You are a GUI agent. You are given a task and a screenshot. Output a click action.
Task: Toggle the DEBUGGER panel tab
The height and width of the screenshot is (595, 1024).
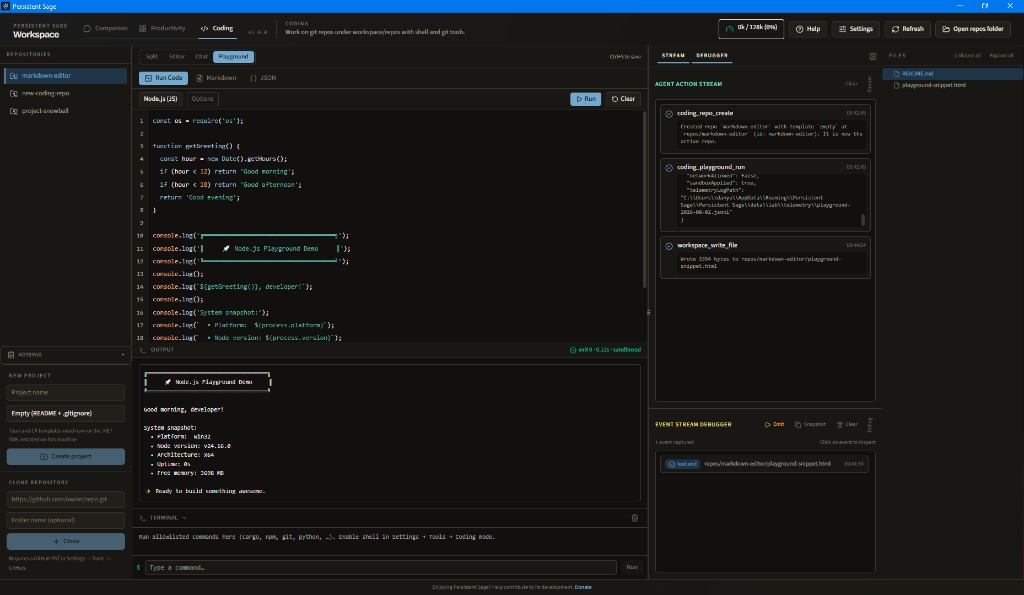(711, 56)
